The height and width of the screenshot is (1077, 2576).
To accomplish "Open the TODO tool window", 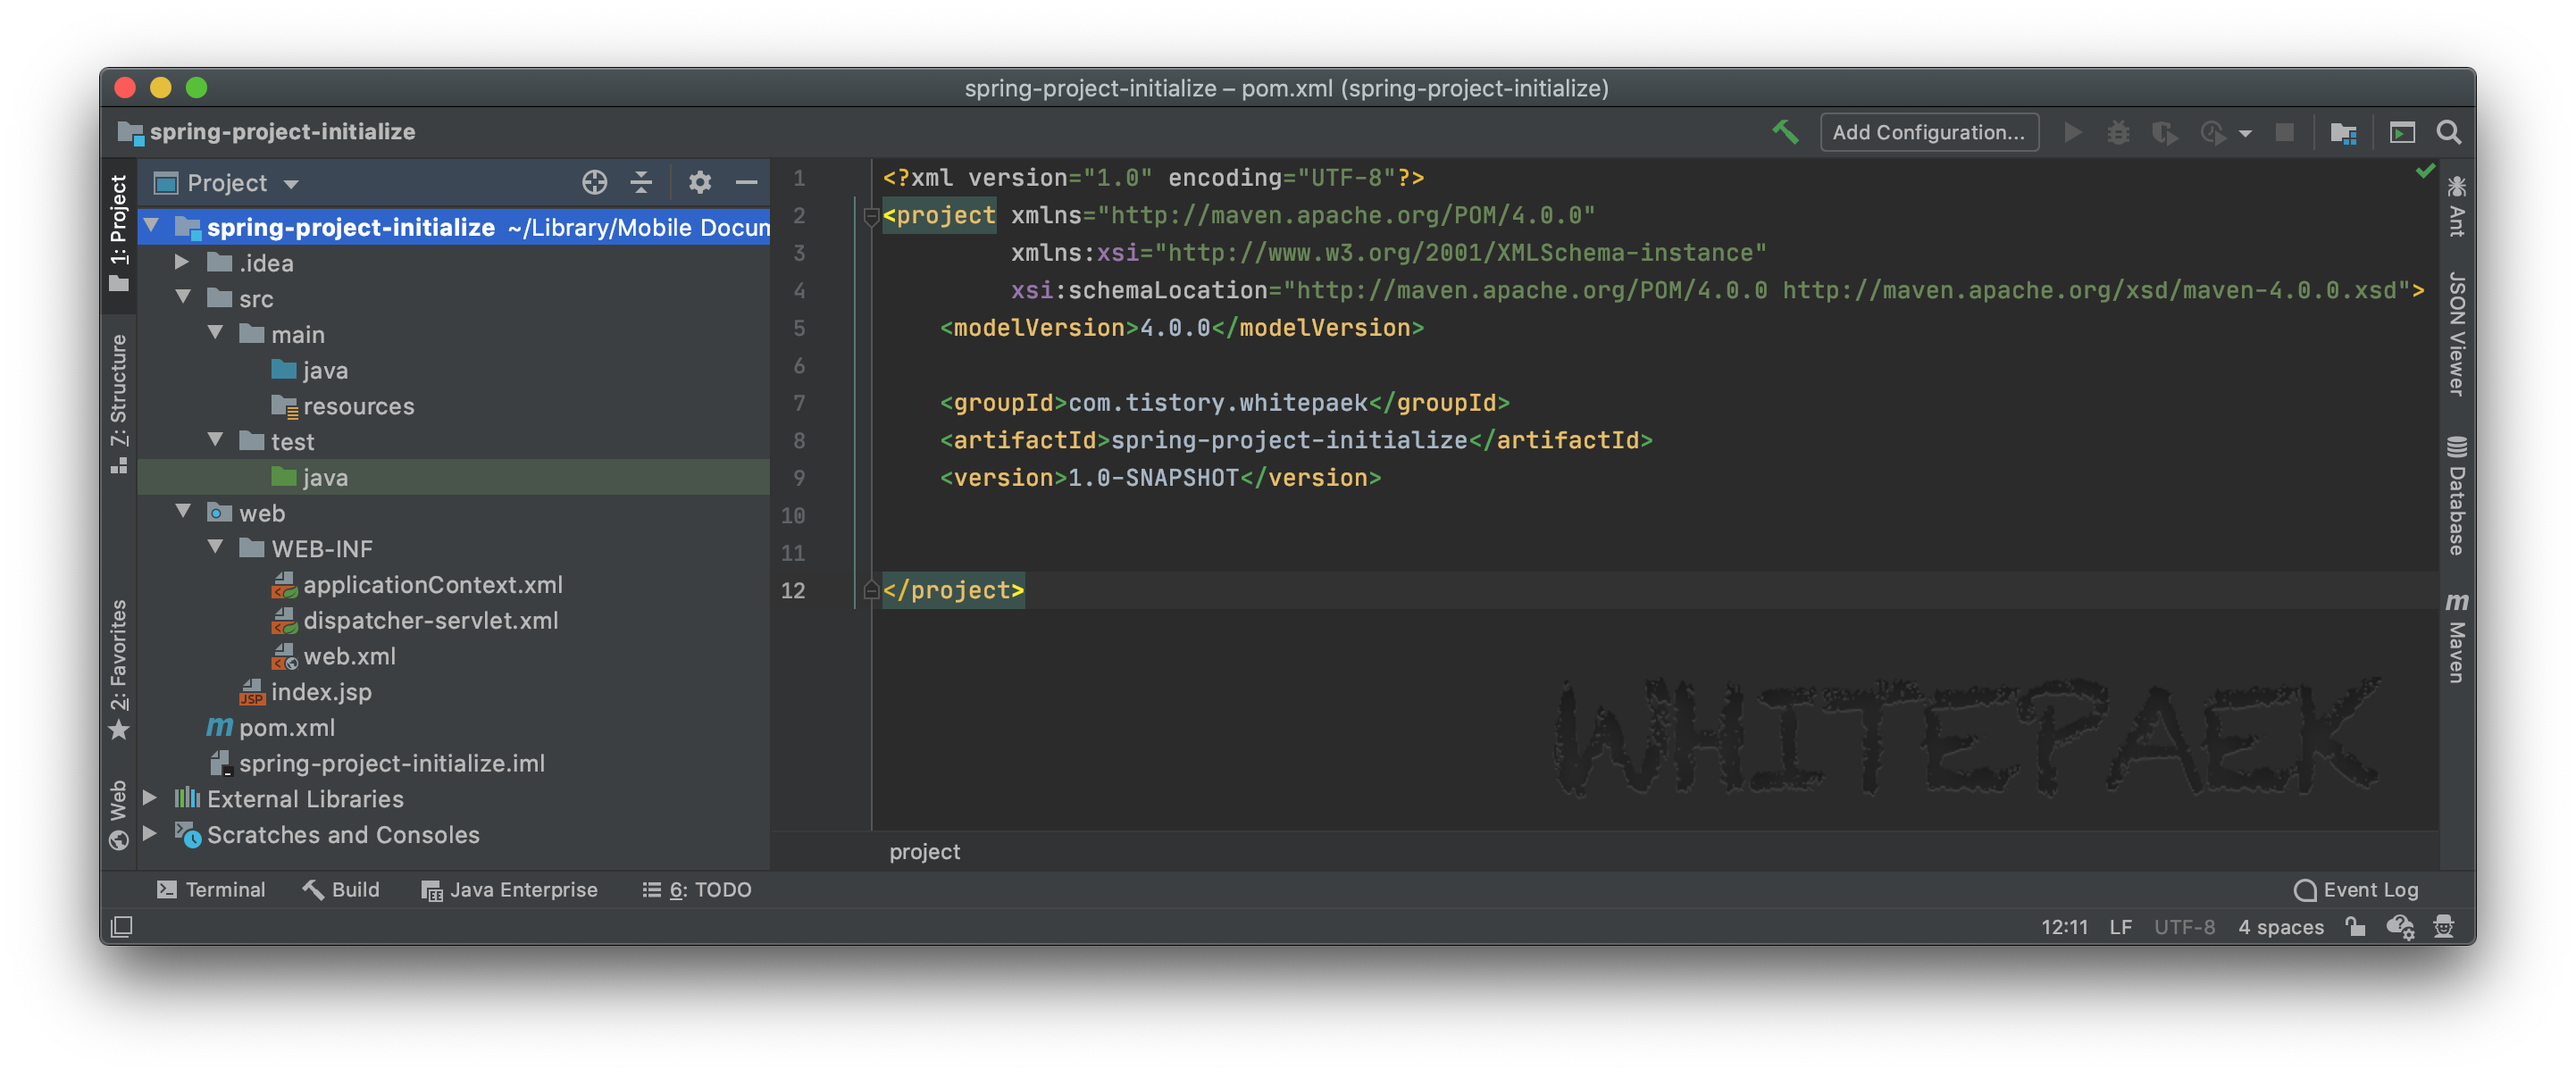I will (x=697, y=889).
